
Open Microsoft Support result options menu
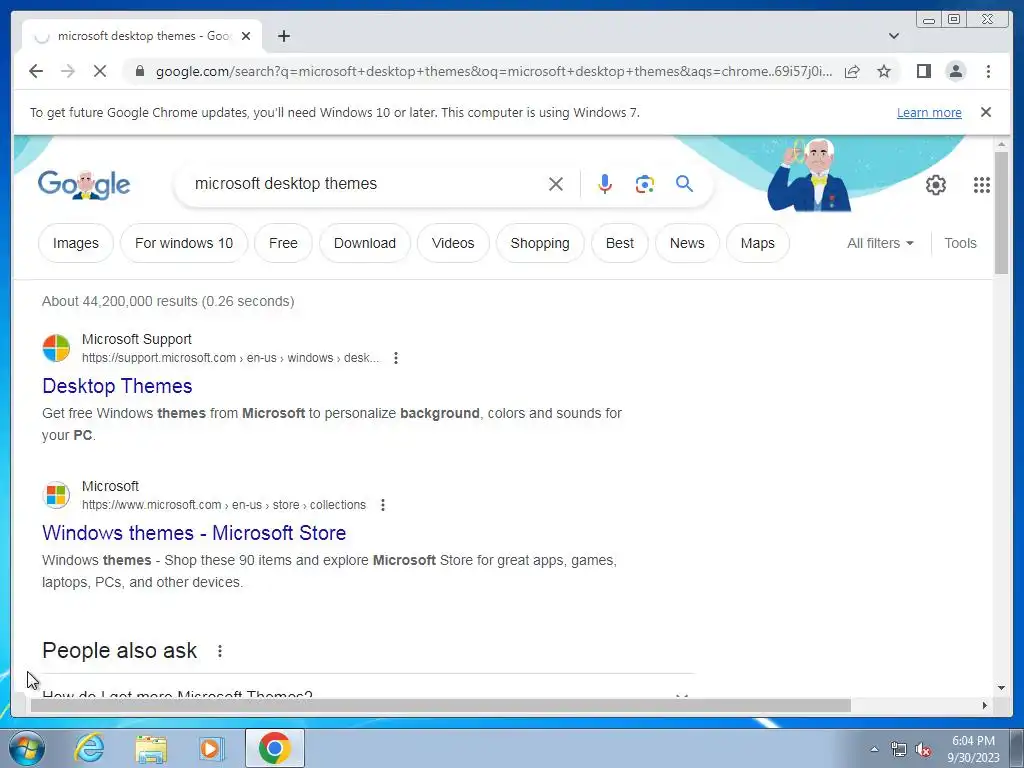click(396, 358)
